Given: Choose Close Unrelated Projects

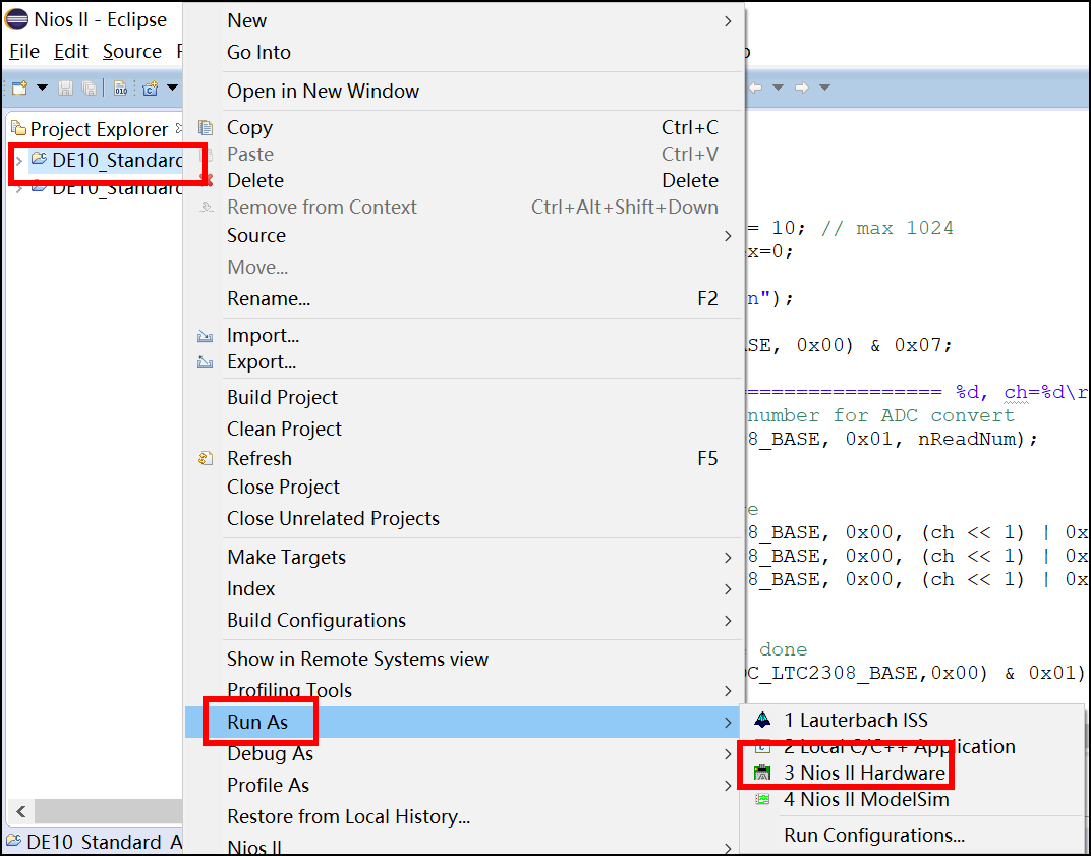Looking at the screenshot, I should coord(464,518).
